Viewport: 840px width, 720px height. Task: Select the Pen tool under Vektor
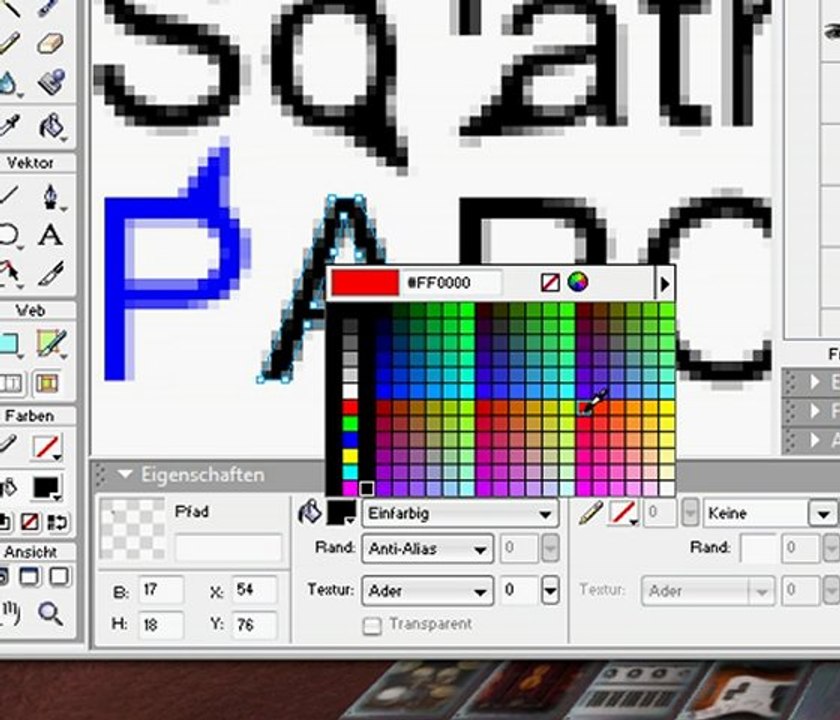(x=51, y=197)
